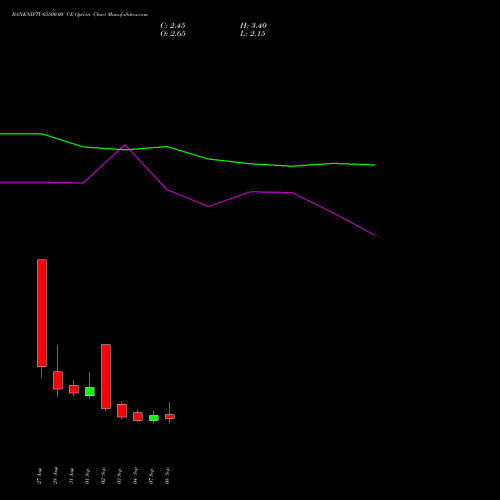Click the low value 'L: 2.15'
The width and height of the screenshot is (500, 500).
click(252, 34)
